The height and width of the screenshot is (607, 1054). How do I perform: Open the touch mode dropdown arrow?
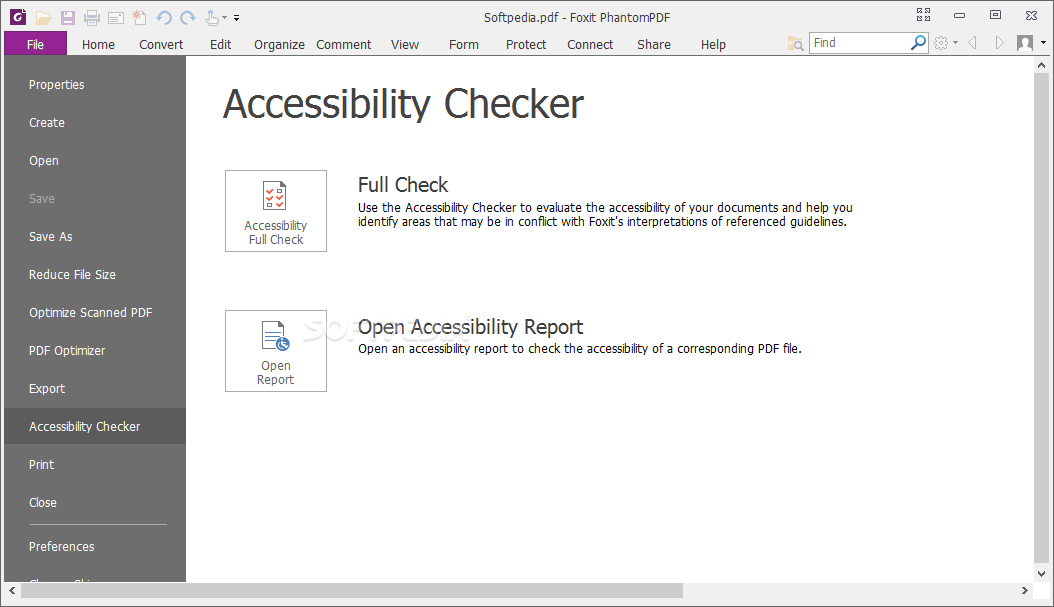225,18
